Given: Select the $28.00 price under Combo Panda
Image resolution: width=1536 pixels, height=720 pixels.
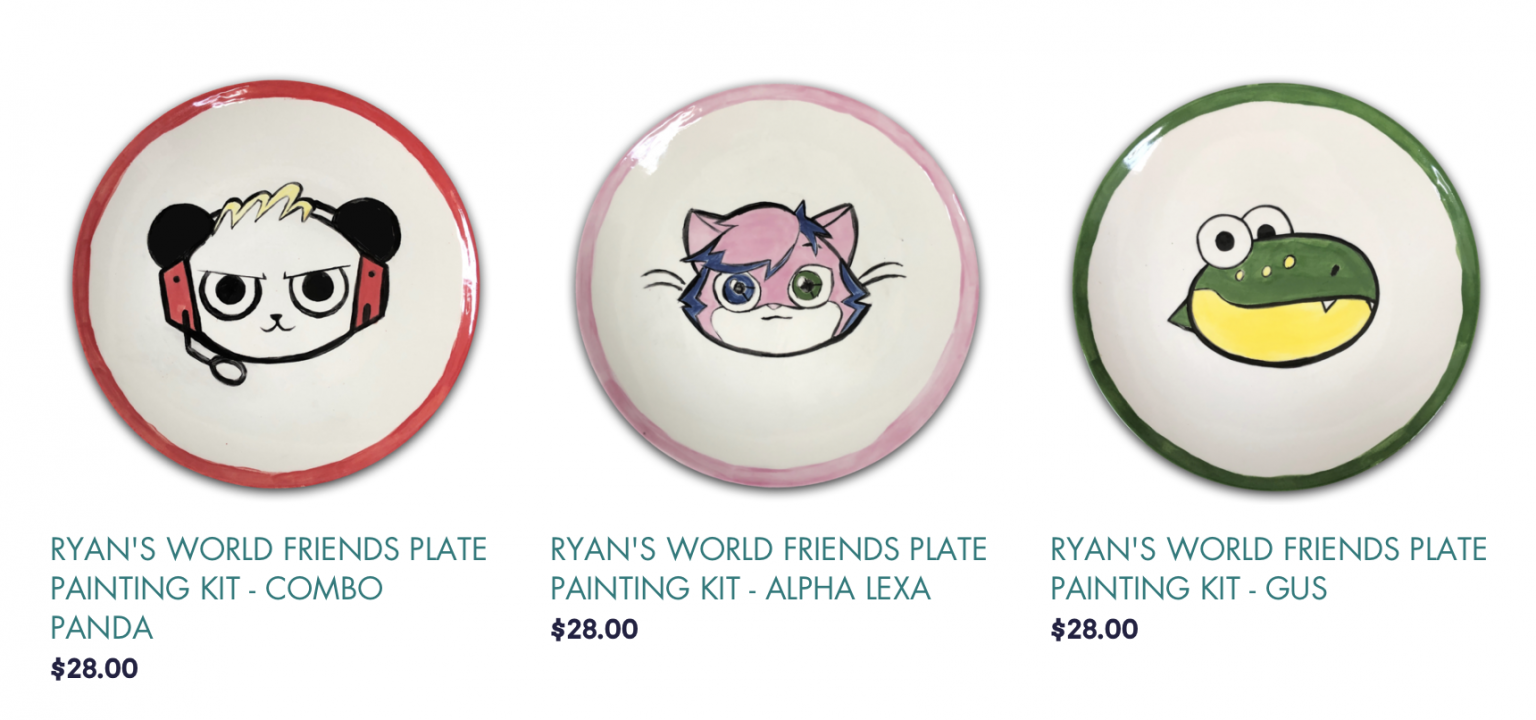Looking at the screenshot, I should [x=94, y=668].
